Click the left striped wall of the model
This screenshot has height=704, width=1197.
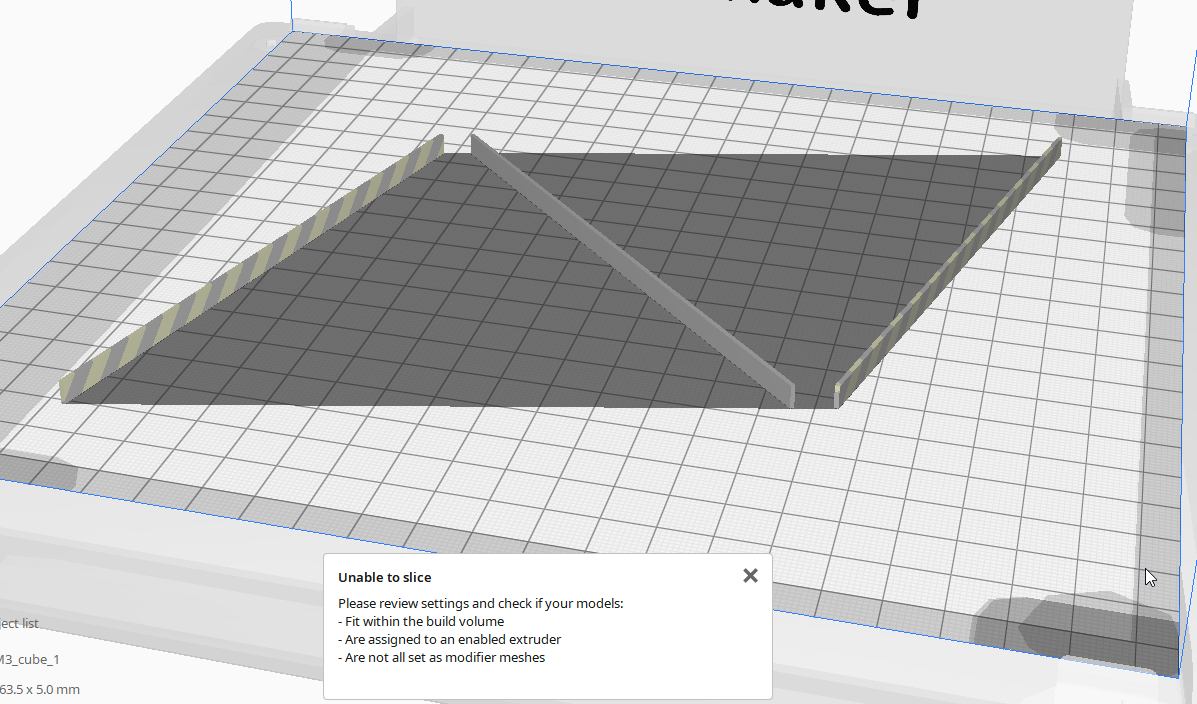click(x=252, y=268)
